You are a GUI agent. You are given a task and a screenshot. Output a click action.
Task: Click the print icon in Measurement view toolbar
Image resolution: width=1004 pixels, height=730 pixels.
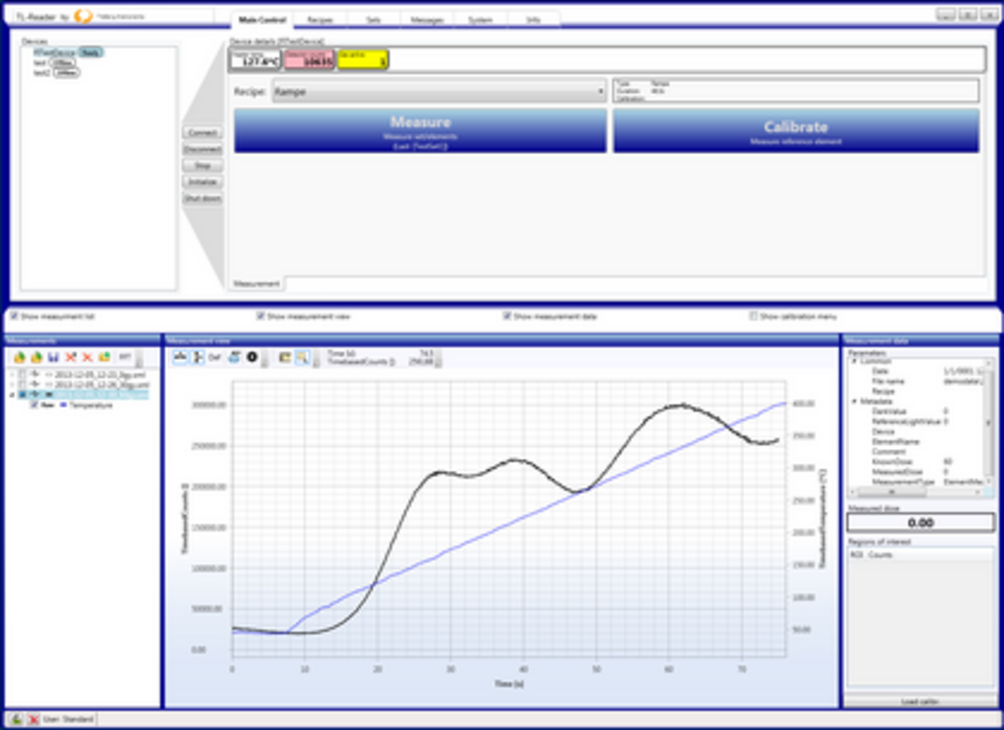tap(234, 357)
